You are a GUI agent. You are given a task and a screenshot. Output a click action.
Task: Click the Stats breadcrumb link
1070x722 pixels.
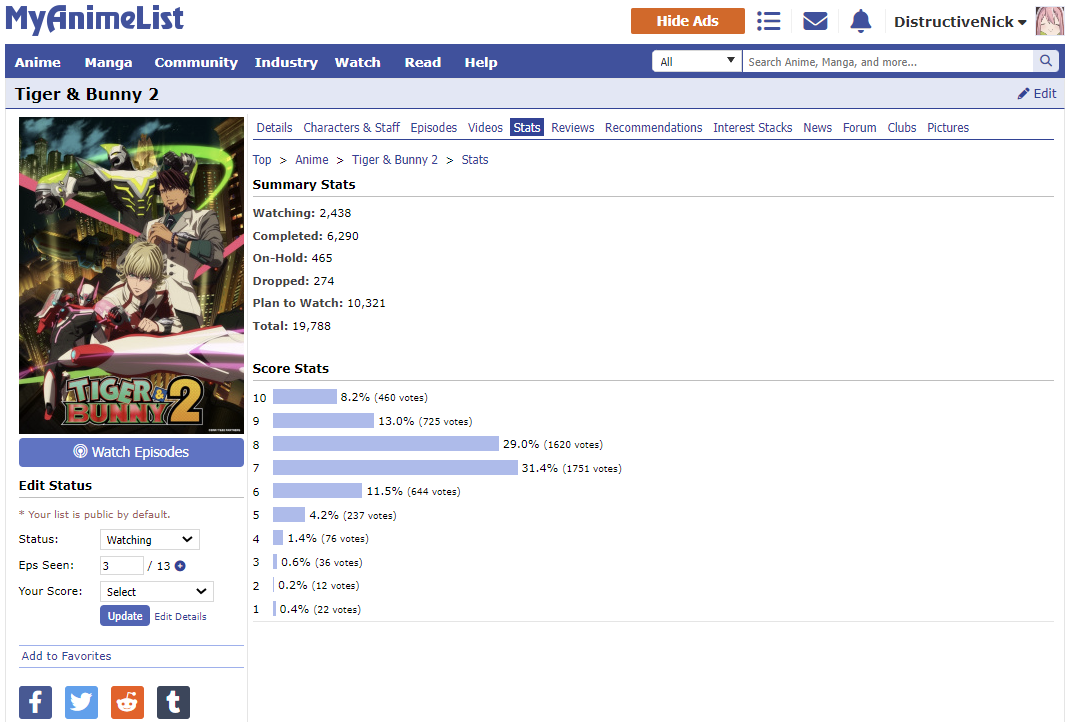pyautogui.click(x=475, y=160)
